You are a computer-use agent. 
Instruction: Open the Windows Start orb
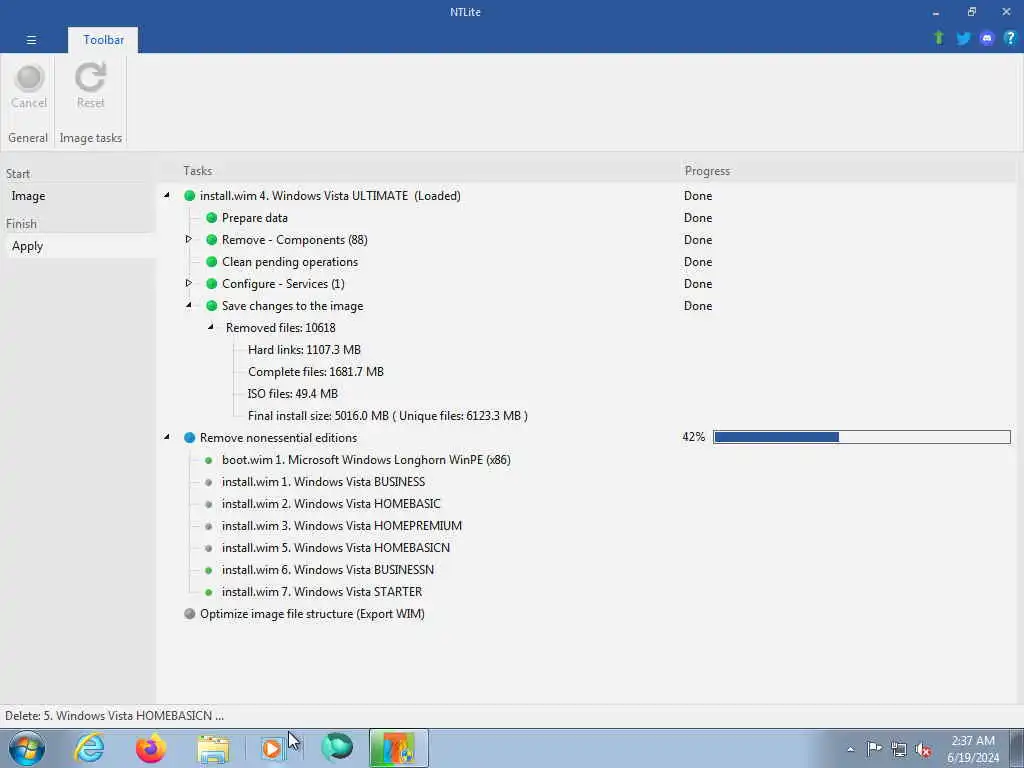(x=27, y=748)
